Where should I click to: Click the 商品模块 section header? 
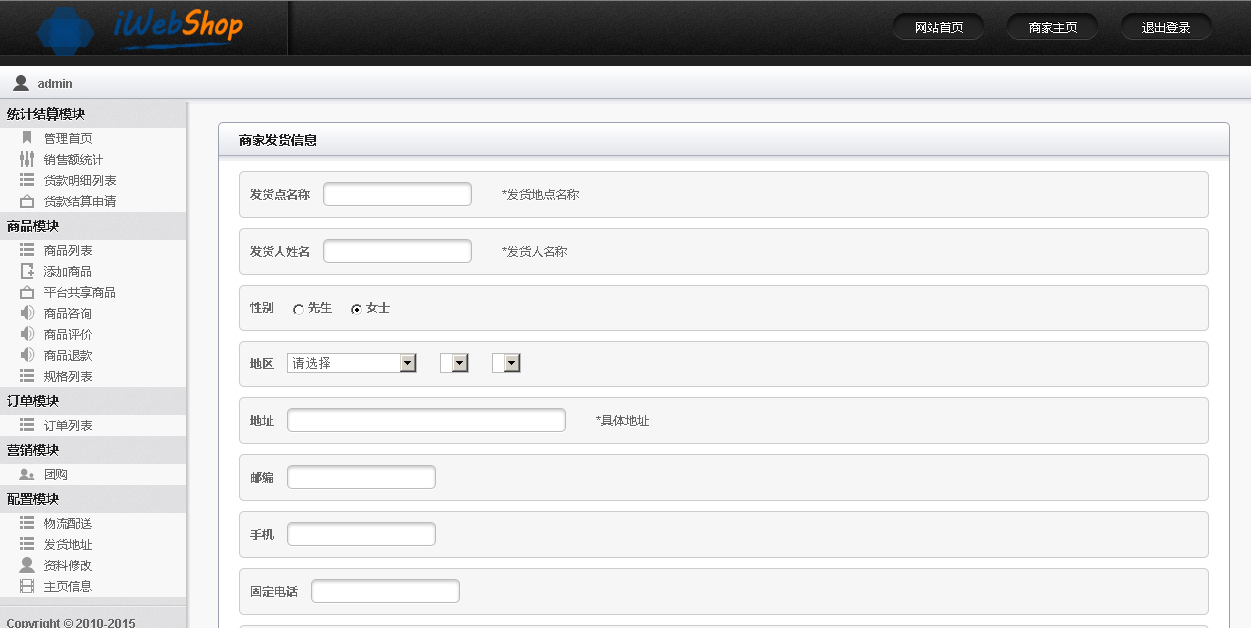click(93, 226)
